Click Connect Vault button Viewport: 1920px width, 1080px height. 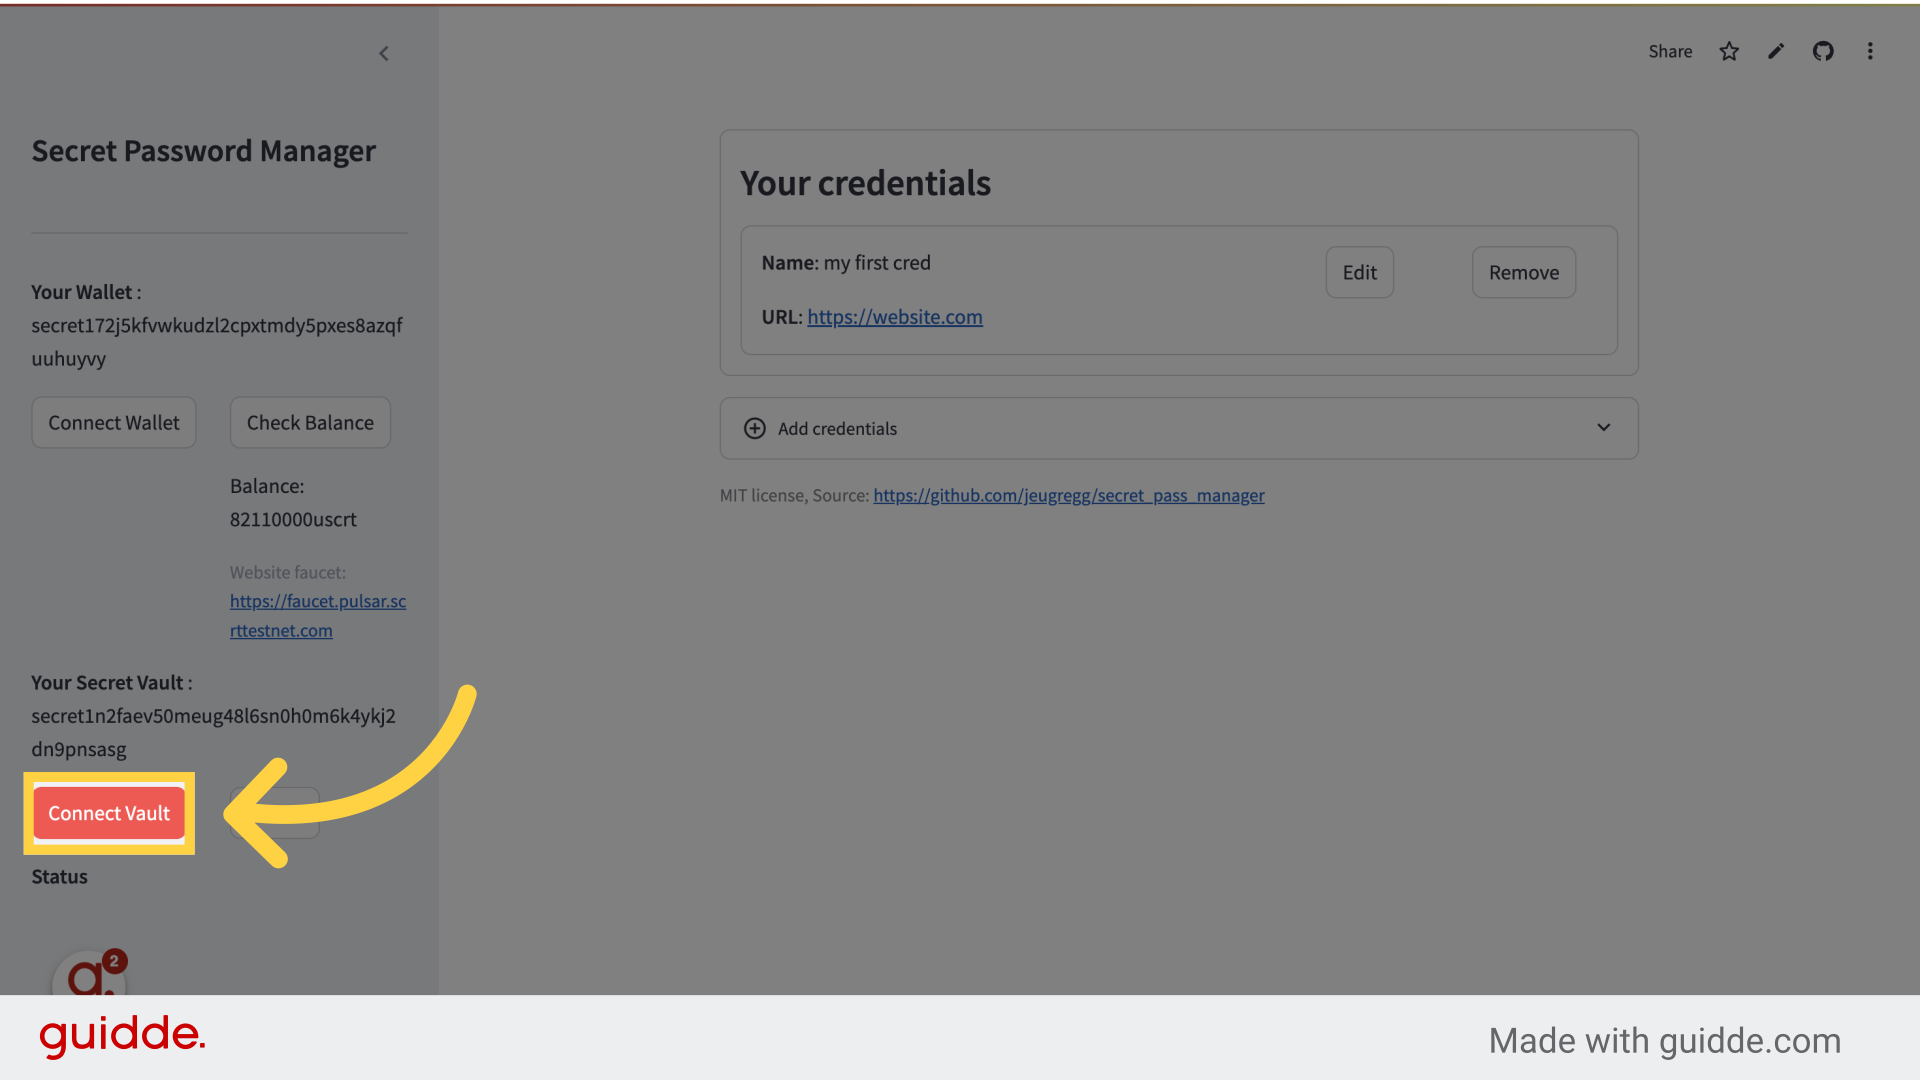point(108,812)
